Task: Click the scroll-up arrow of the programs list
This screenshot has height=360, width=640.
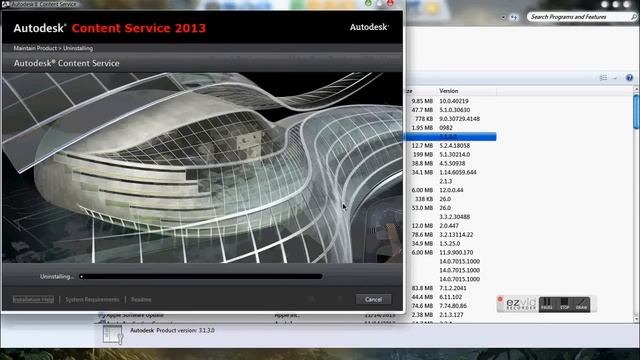Action: point(636,89)
